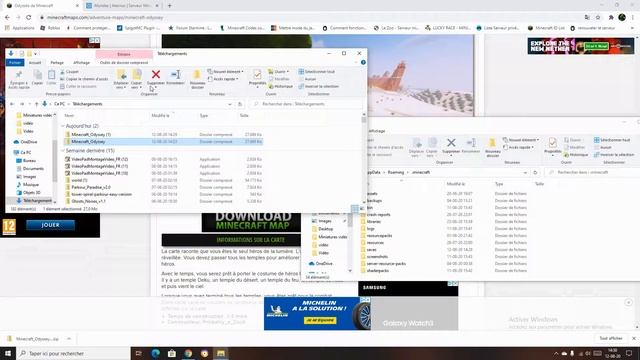Switch to Affichage tab in Téléchargements
The image size is (640, 360).
[x=81, y=62]
